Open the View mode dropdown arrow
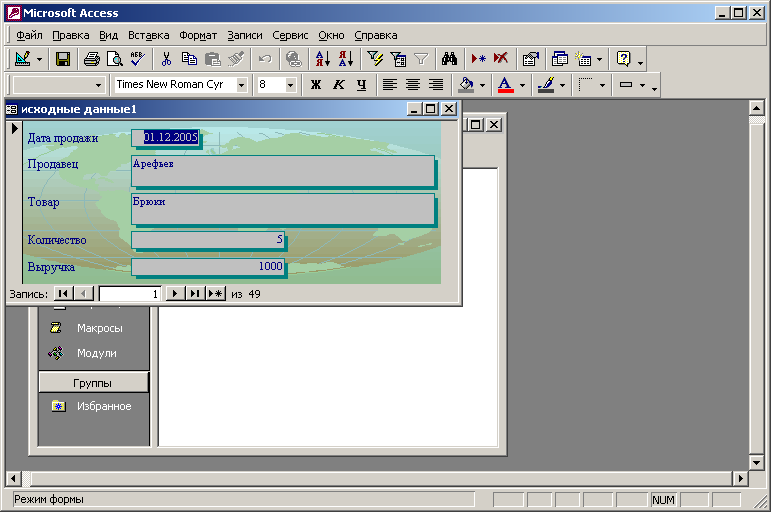Image resolution: width=771 pixels, height=512 pixels. 39,60
